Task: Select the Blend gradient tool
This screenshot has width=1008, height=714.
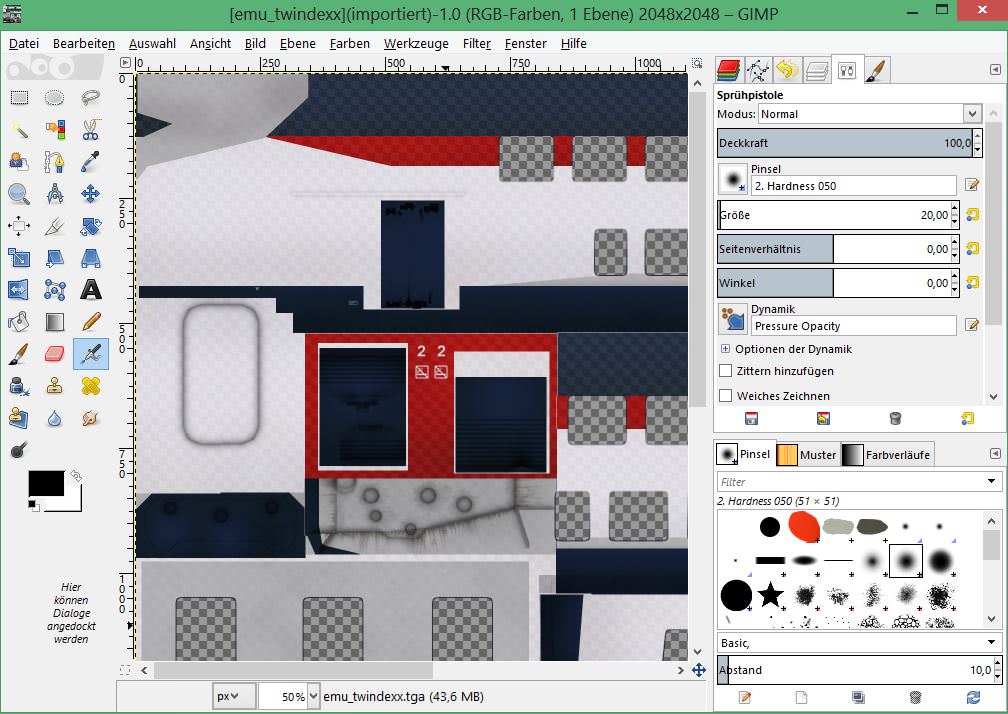Action: coord(55,321)
